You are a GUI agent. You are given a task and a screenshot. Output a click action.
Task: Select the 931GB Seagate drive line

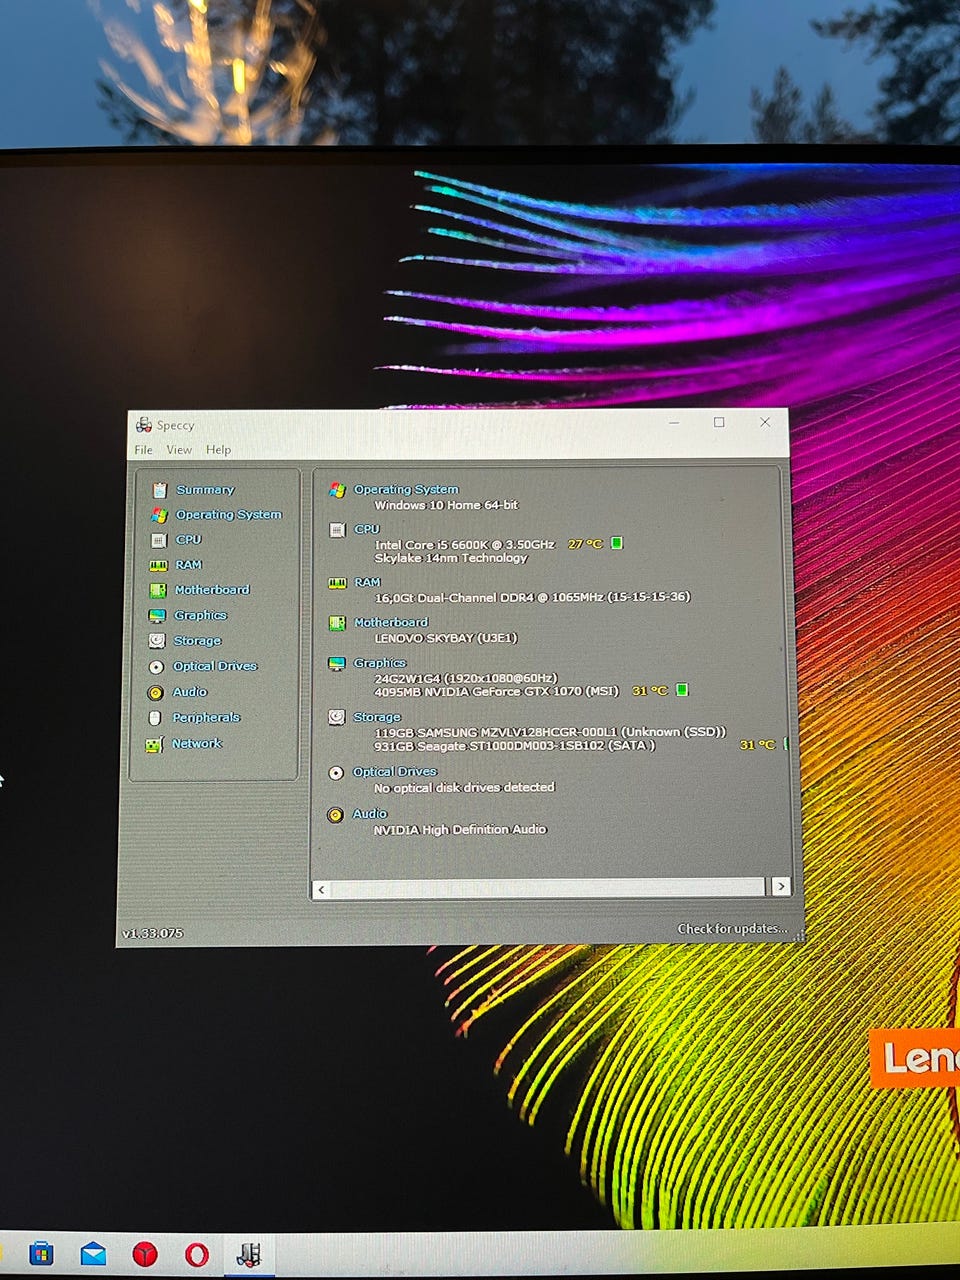(x=514, y=746)
